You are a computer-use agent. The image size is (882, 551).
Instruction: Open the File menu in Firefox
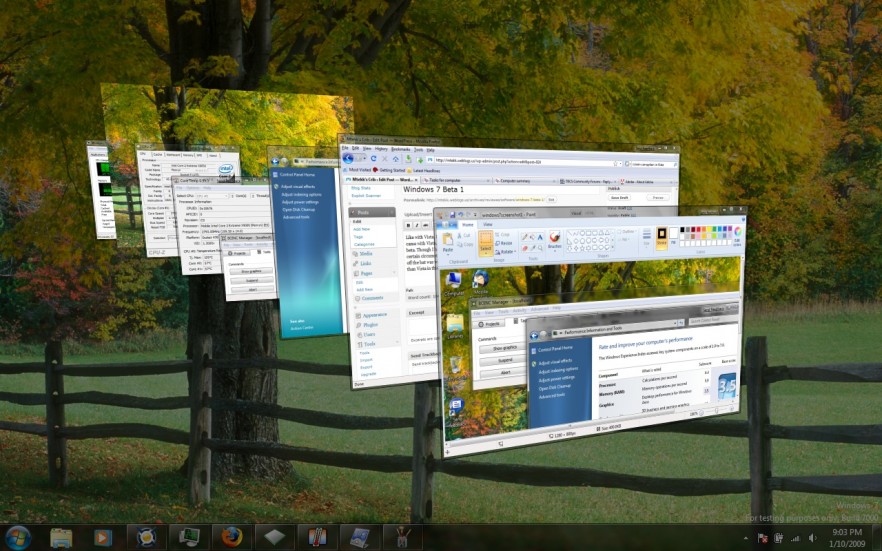pos(345,148)
